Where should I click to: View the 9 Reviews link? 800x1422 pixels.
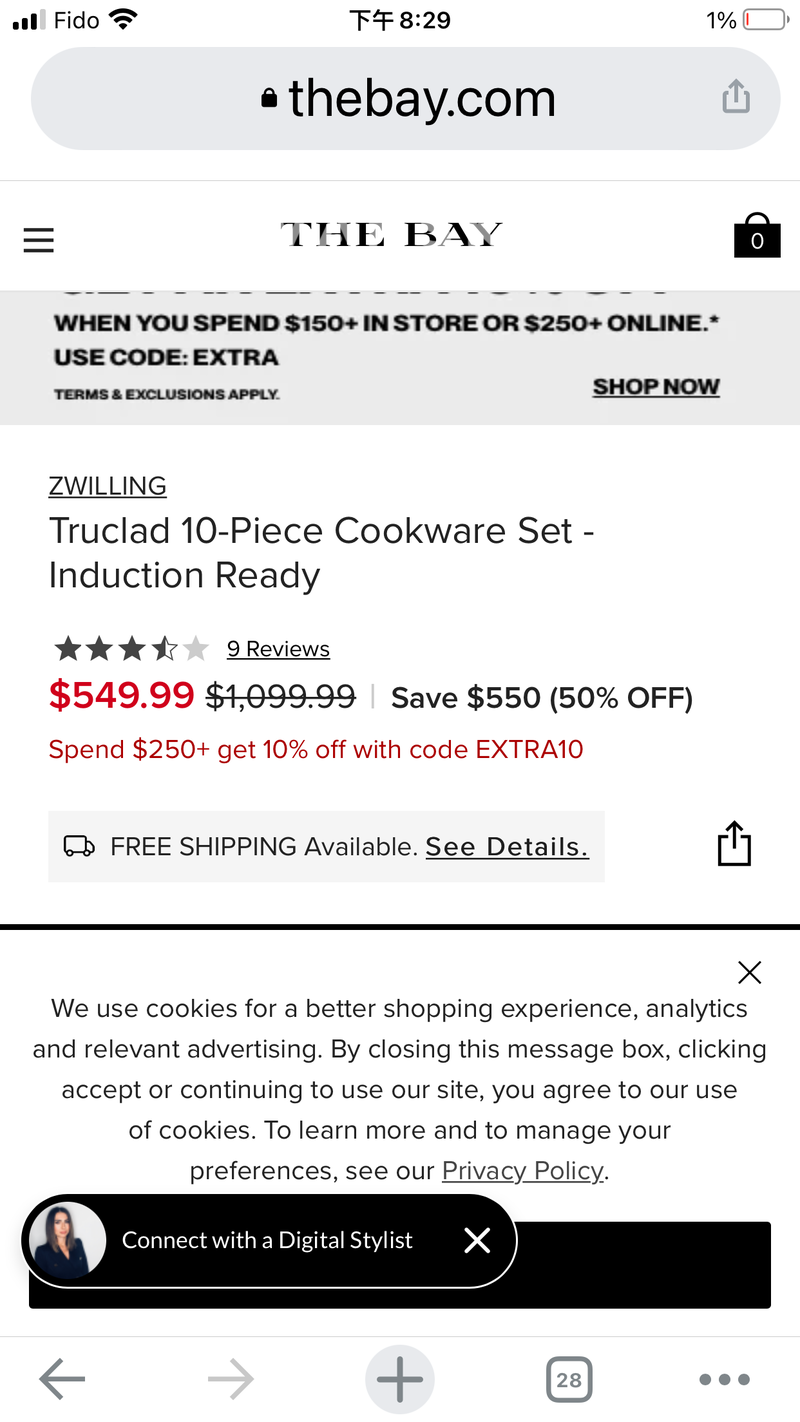[278, 649]
